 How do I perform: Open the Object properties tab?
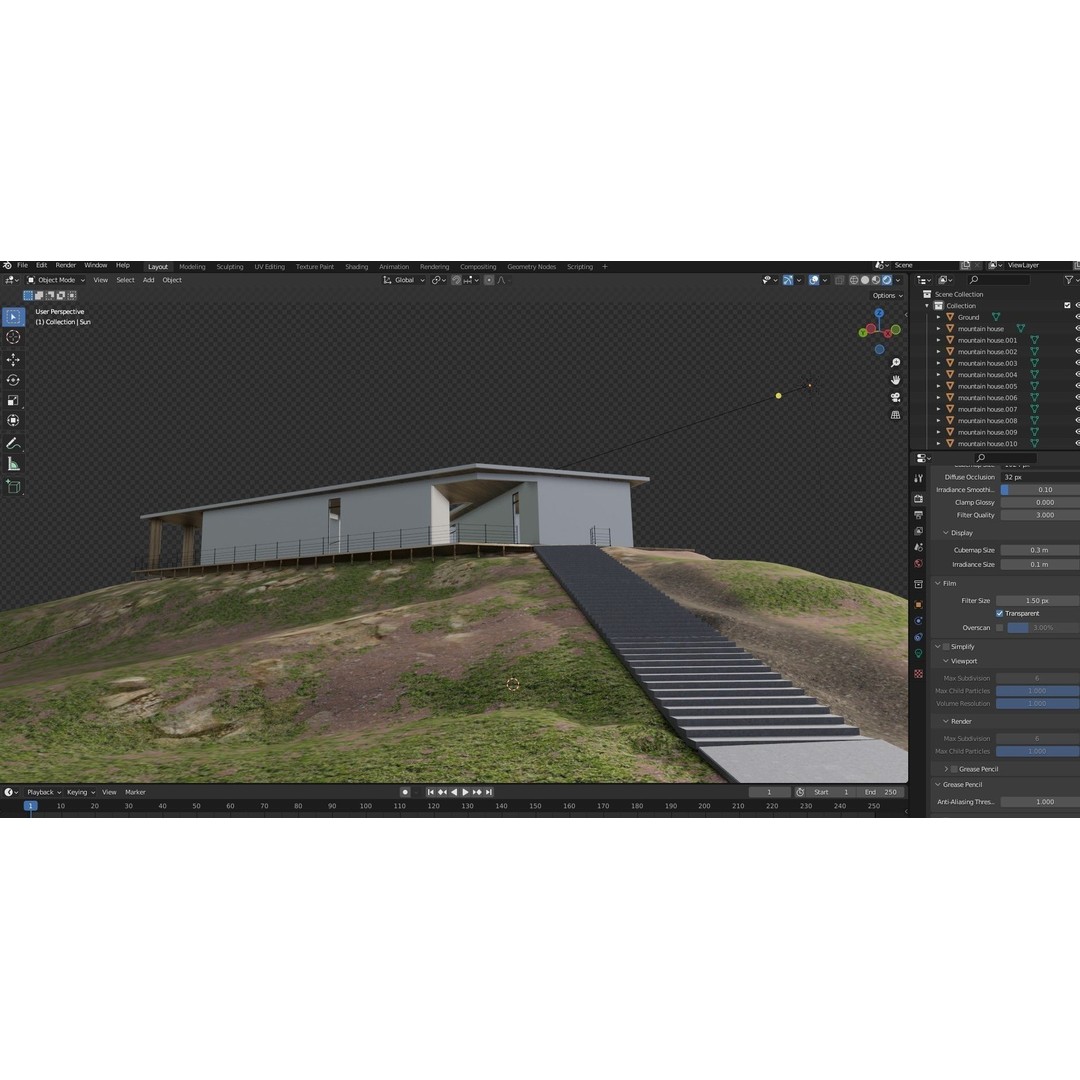[918, 604]
